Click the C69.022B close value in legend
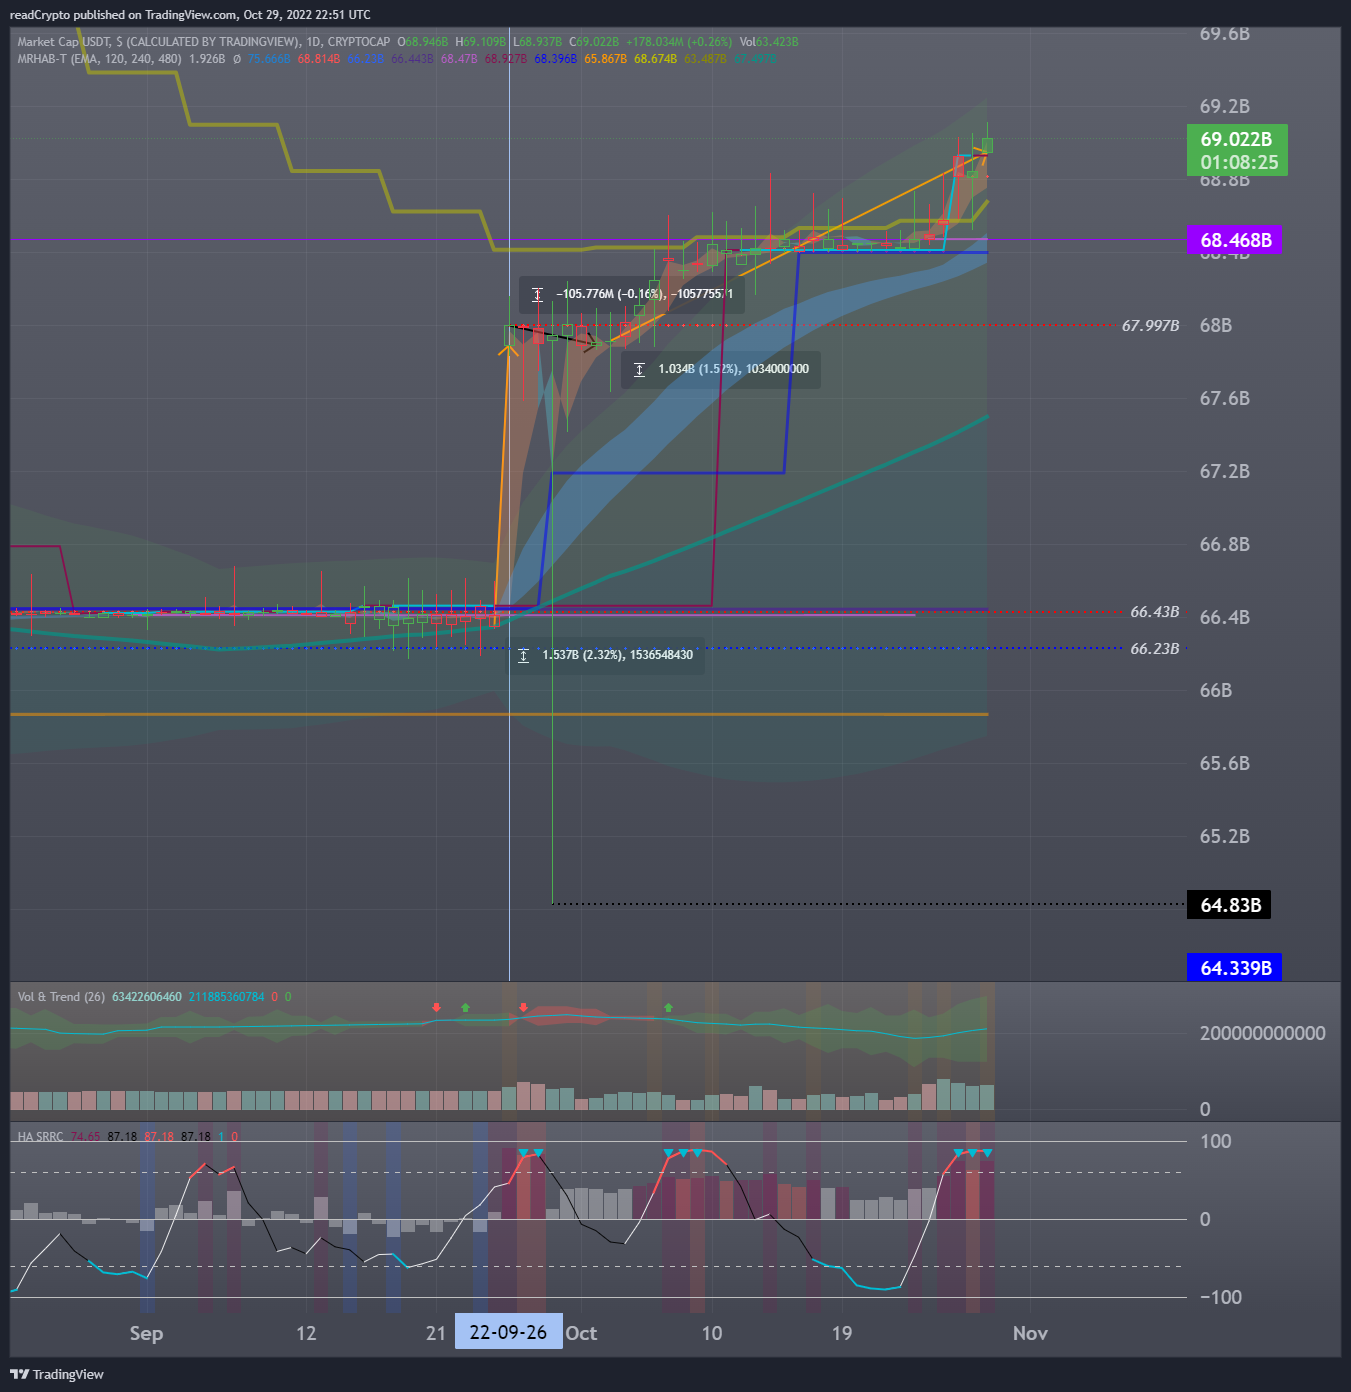1351x1392 pixels. tap(594, 42)
